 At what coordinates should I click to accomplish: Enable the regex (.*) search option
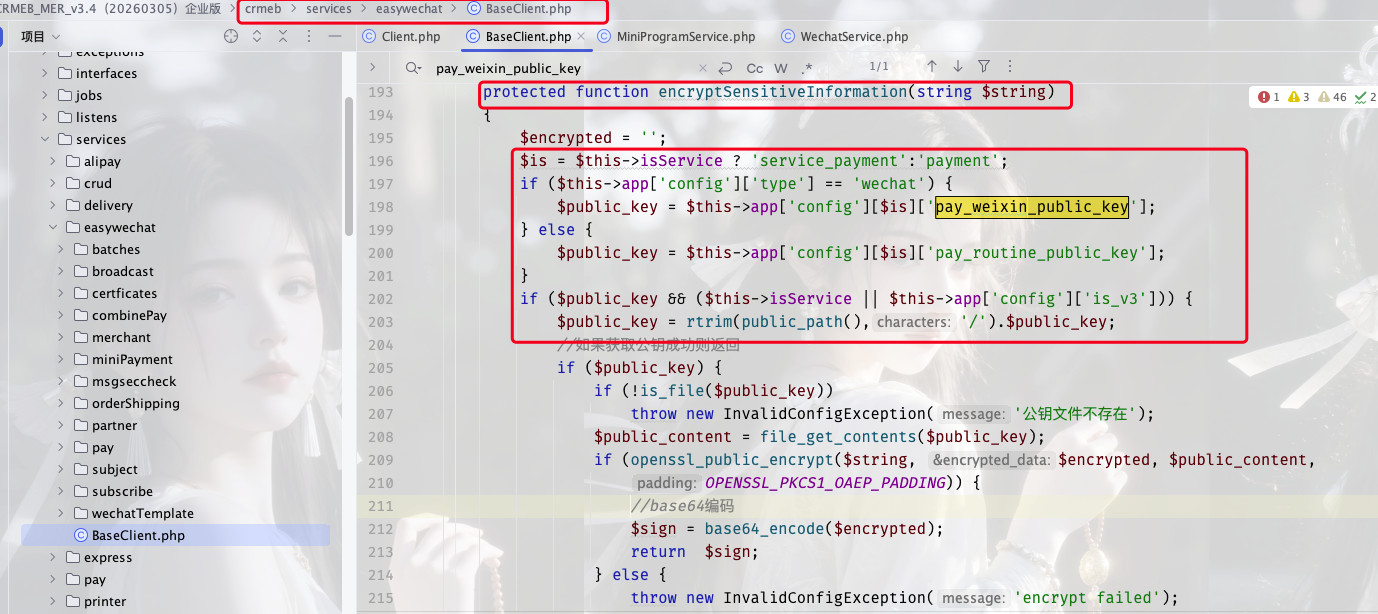click(806, 68)
